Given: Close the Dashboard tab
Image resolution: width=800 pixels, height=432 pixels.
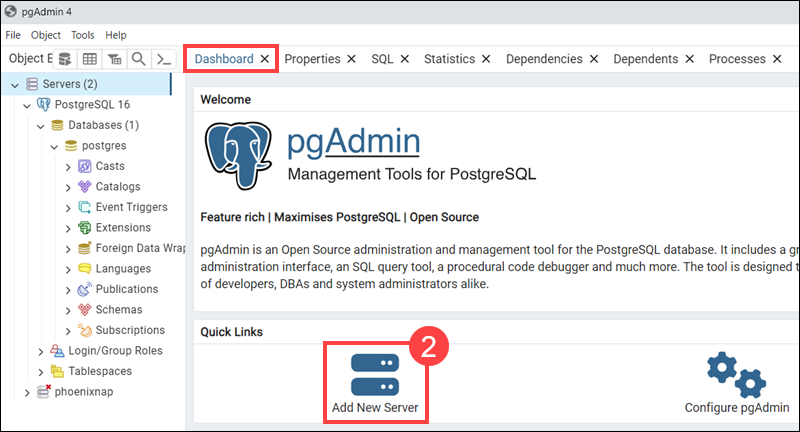Looking at the screenshot, I should [265, 59].
